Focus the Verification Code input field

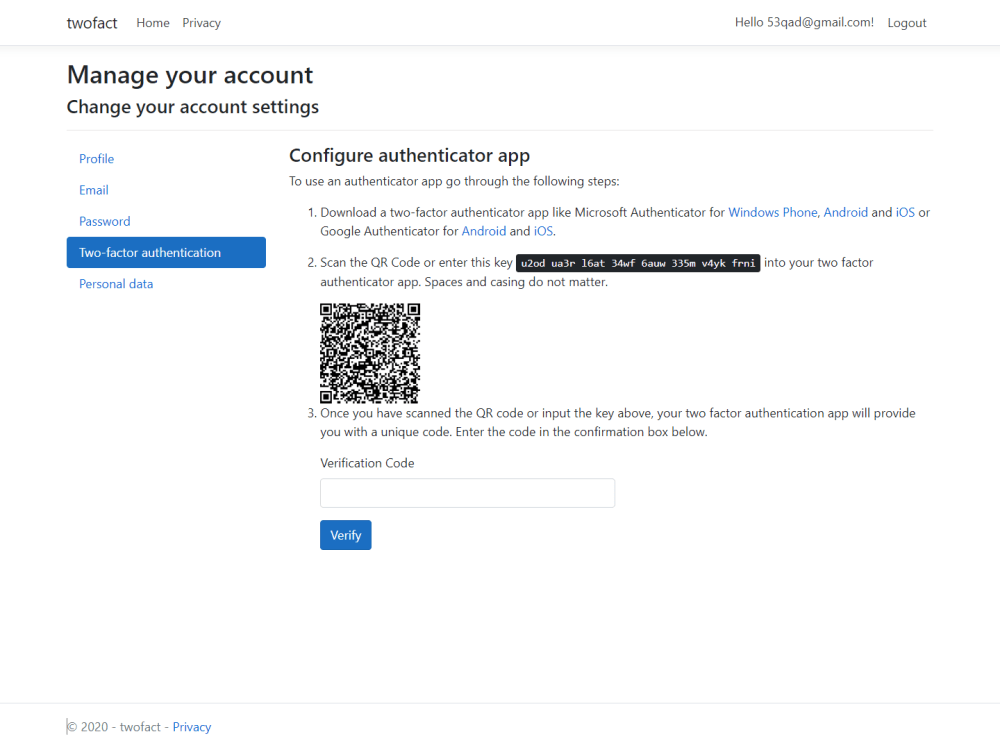coord(467,492)
